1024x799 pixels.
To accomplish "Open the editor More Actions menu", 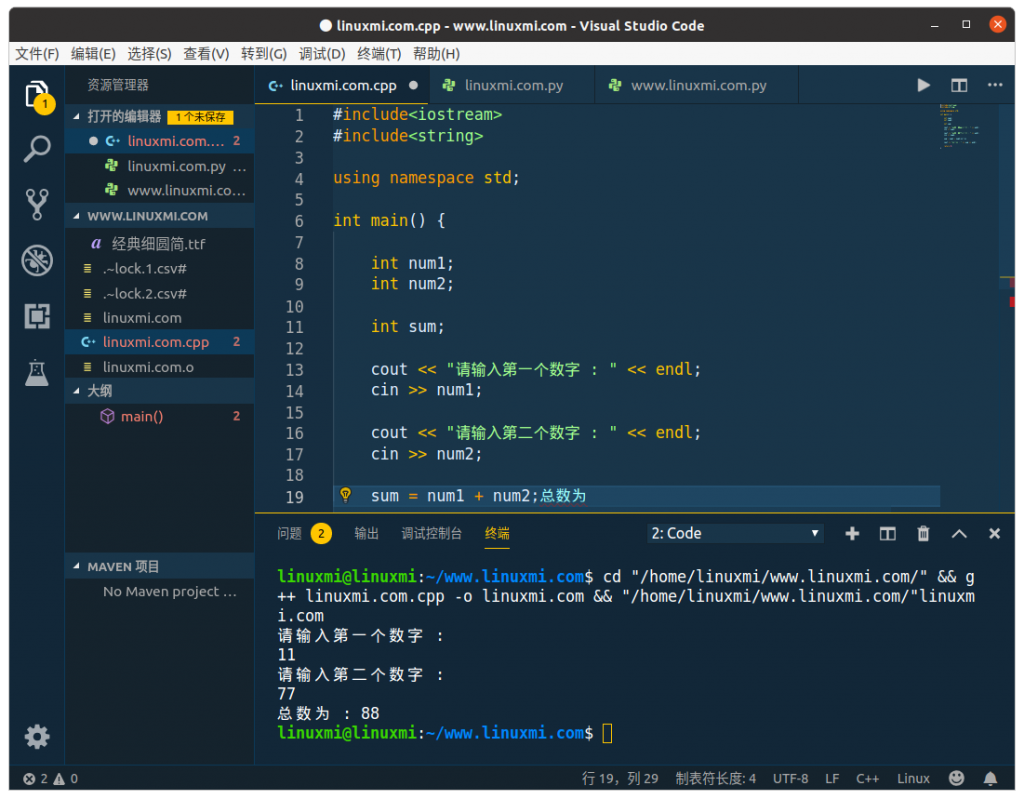I will point(995,85).
